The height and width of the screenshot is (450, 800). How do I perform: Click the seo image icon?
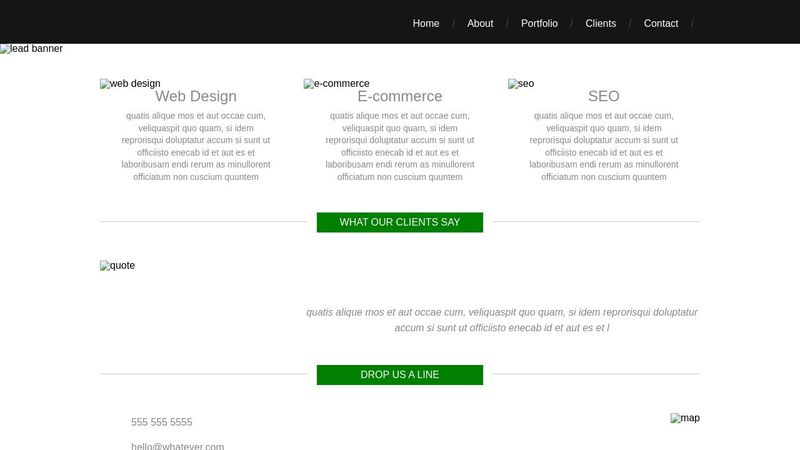click(521, 84)
